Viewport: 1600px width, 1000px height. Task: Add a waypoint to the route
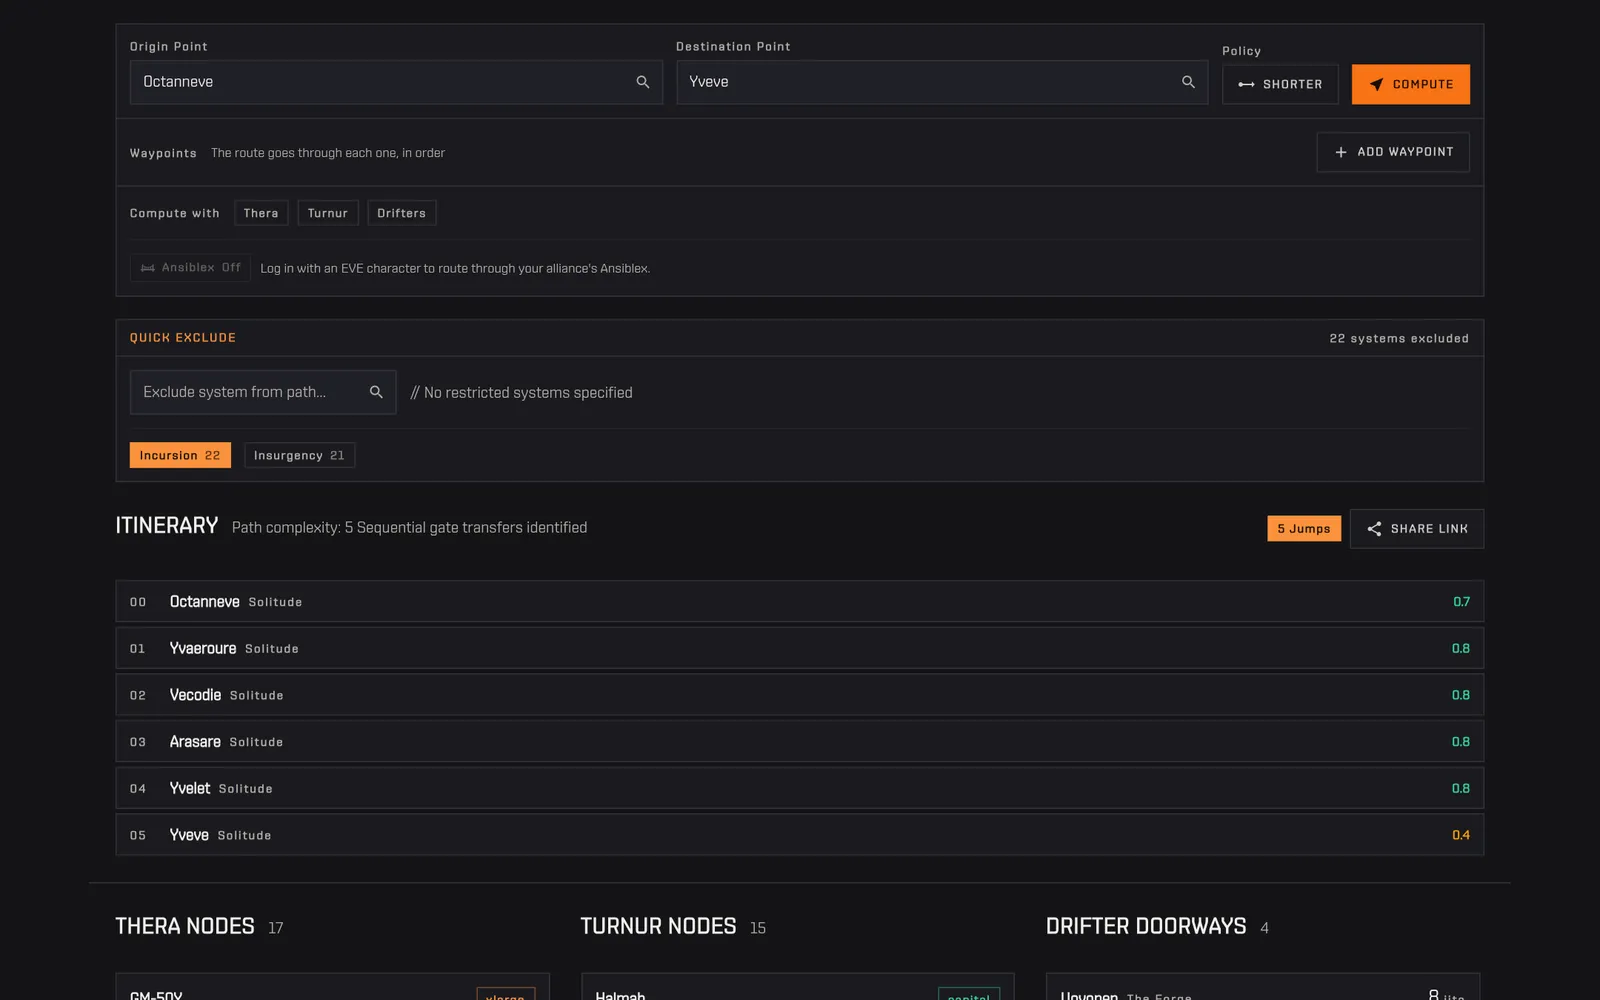[x=1393, y=152]
